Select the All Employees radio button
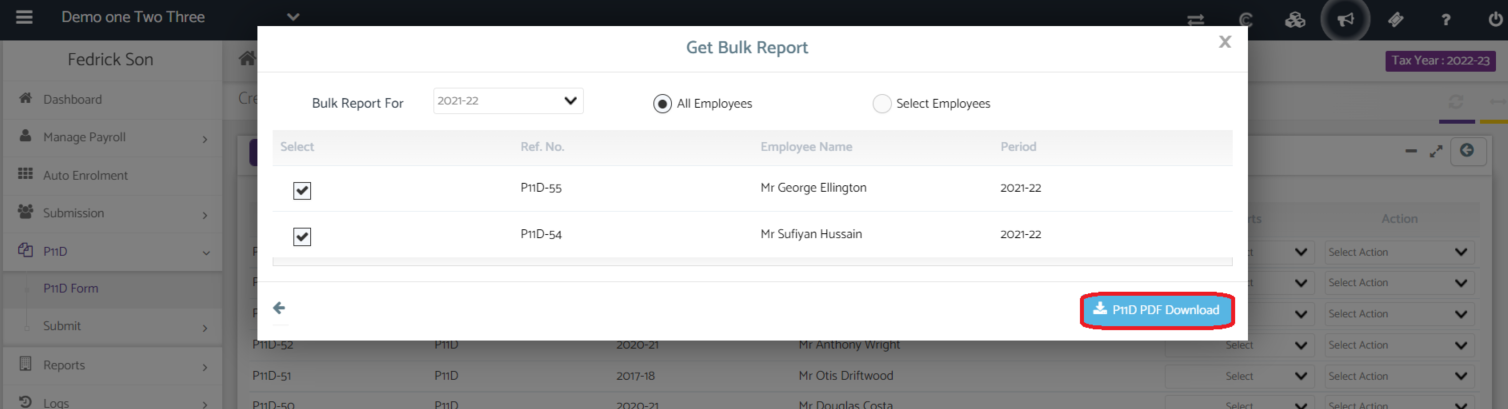 pyautogui.click(x=662, y=103)
